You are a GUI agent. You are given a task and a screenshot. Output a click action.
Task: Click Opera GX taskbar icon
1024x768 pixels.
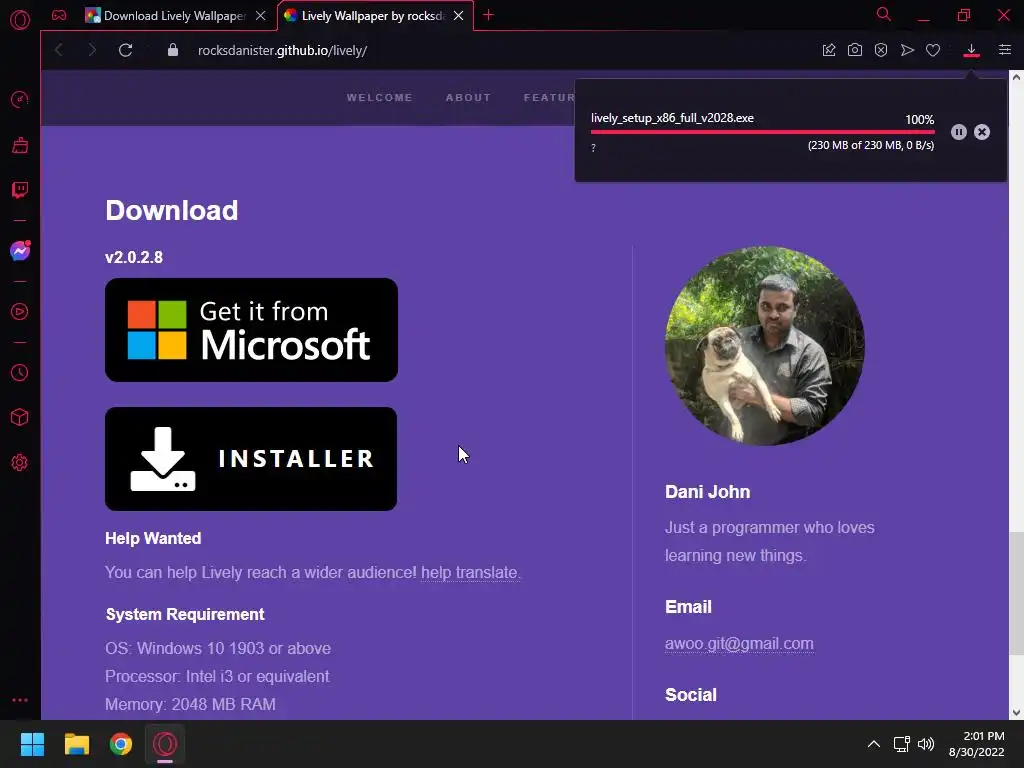coord(165,744)
